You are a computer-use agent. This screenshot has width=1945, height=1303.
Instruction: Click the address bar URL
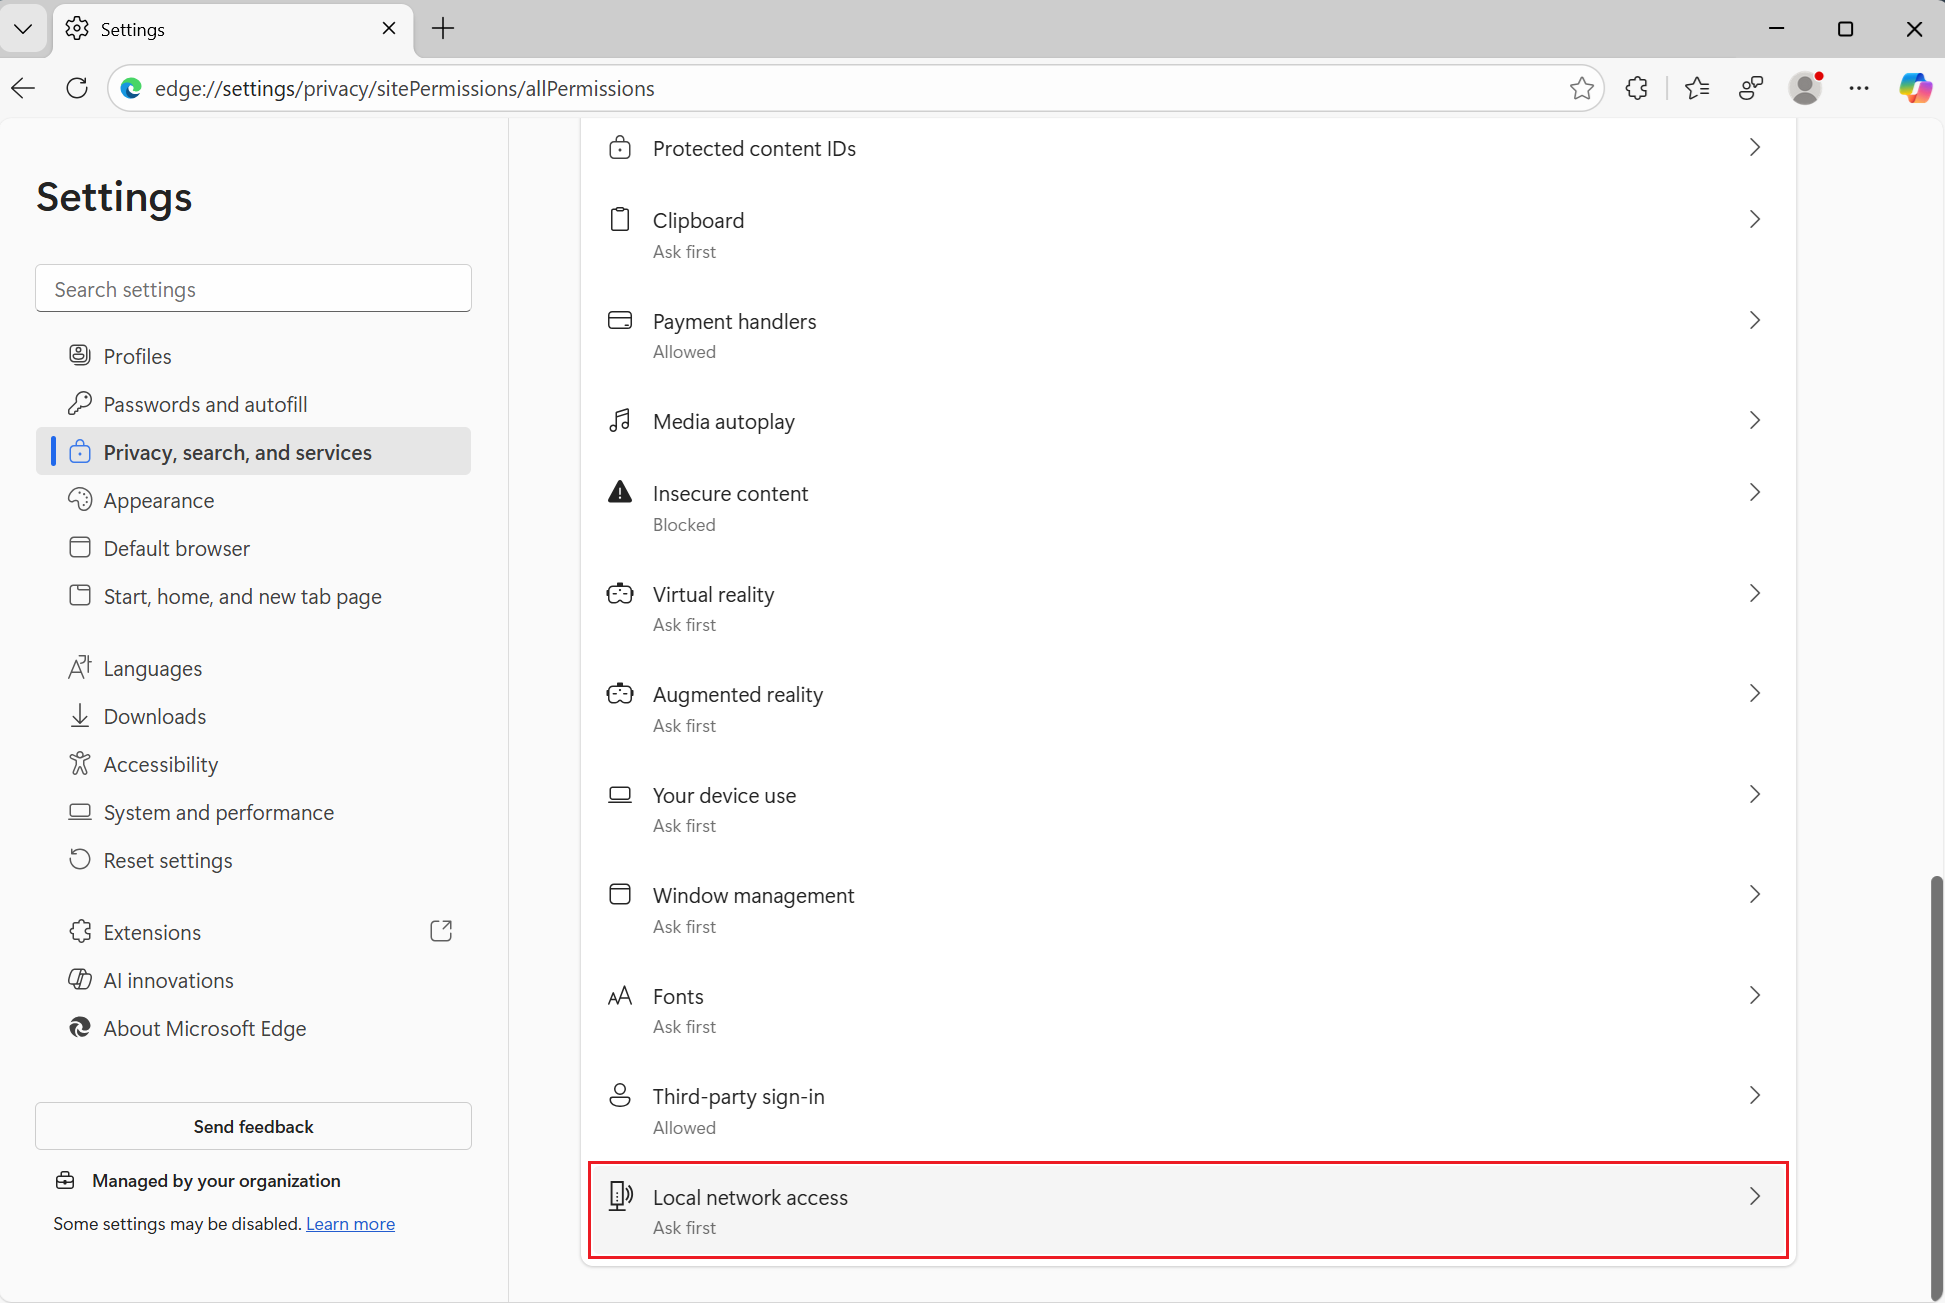[x=405, y=88]
